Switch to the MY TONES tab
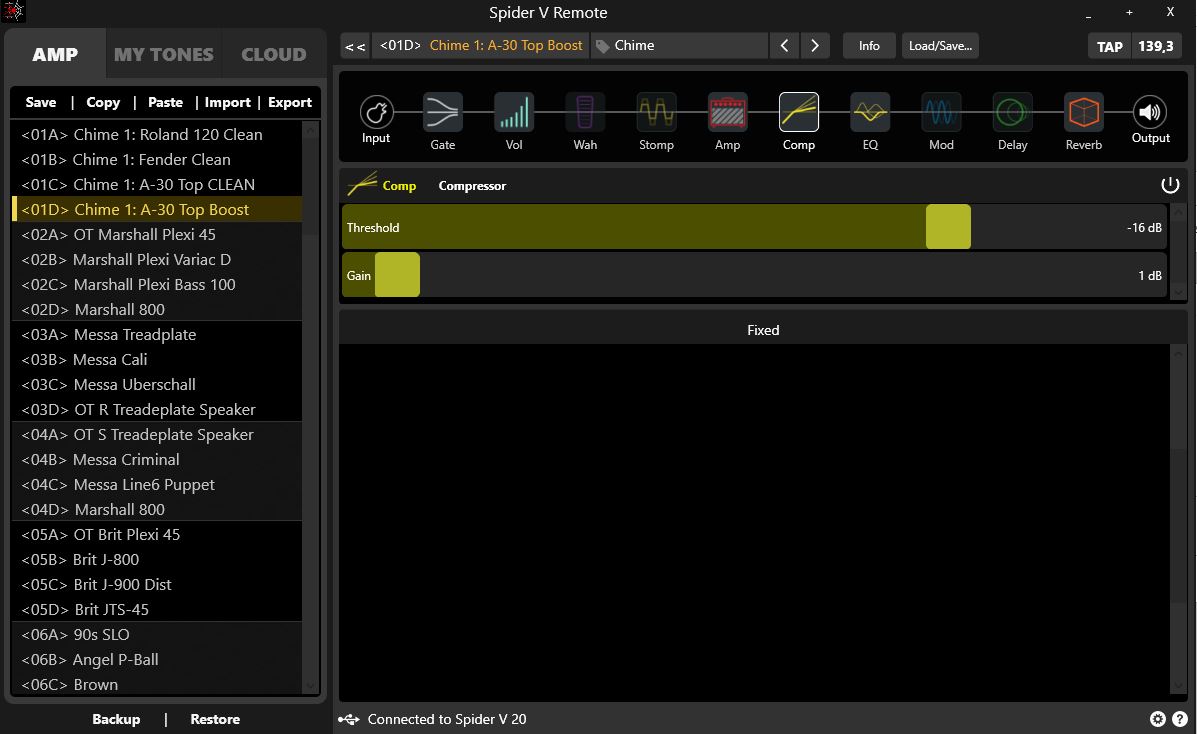Viewport: 1197px width, 734px height. tap(163, 54)
